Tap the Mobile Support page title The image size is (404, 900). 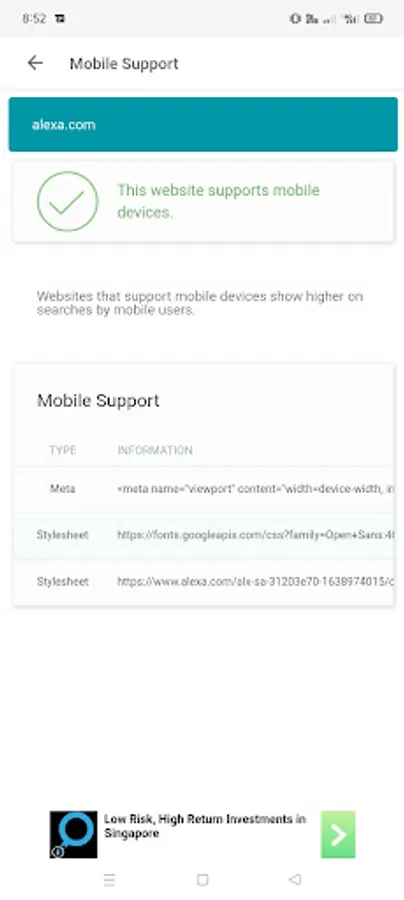(x=124, y=63)
